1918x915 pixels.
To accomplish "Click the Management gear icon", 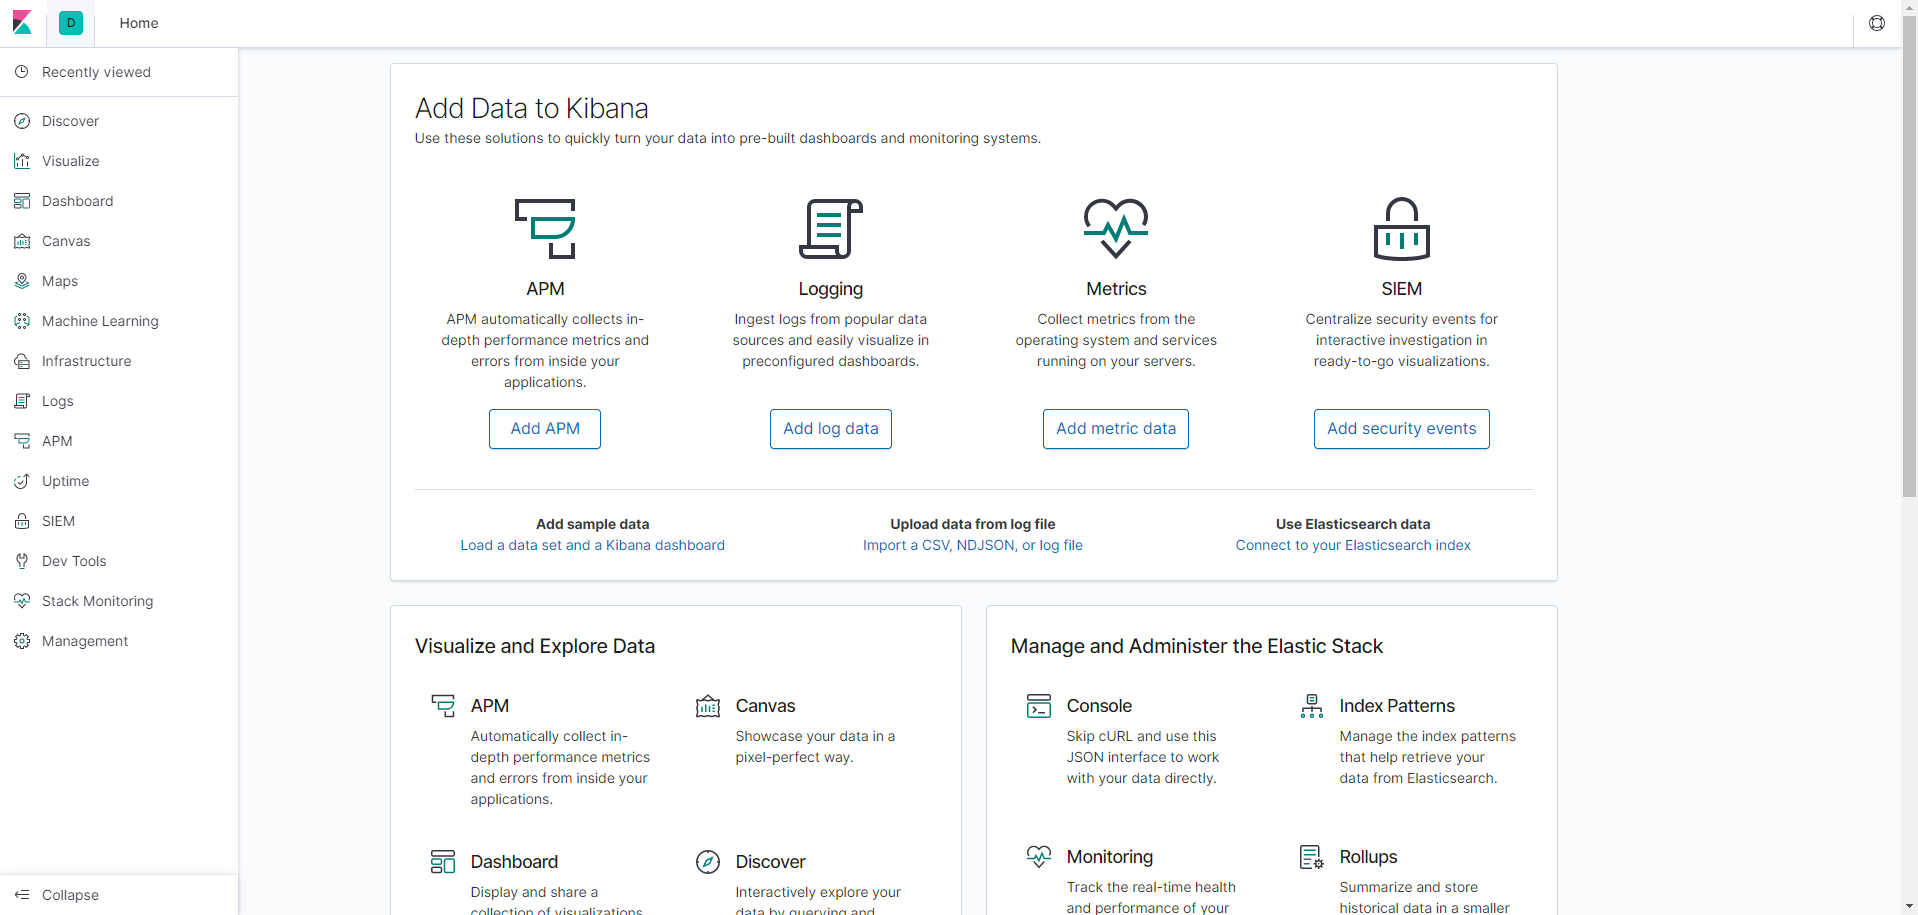I will pos(22,641).
